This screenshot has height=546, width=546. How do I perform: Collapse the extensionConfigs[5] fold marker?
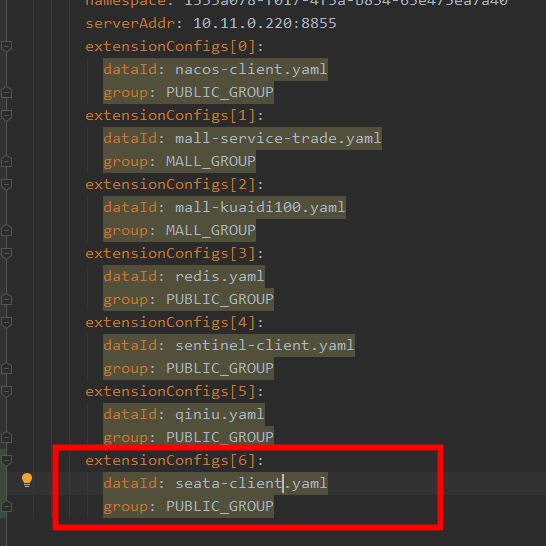6,391
